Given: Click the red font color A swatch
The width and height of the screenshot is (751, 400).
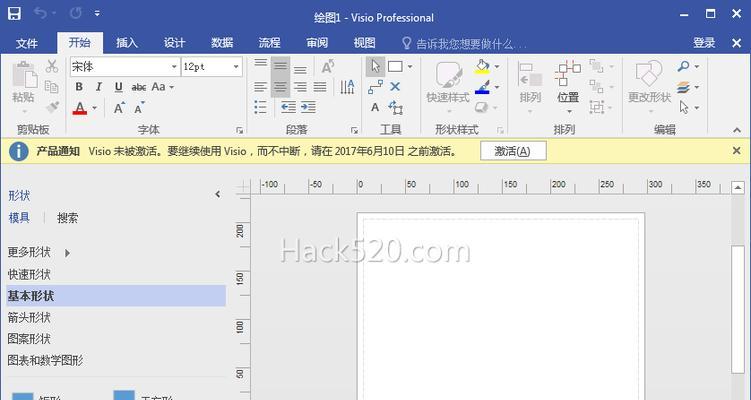Looking at the screenshot, I should (x=80, y=108).
